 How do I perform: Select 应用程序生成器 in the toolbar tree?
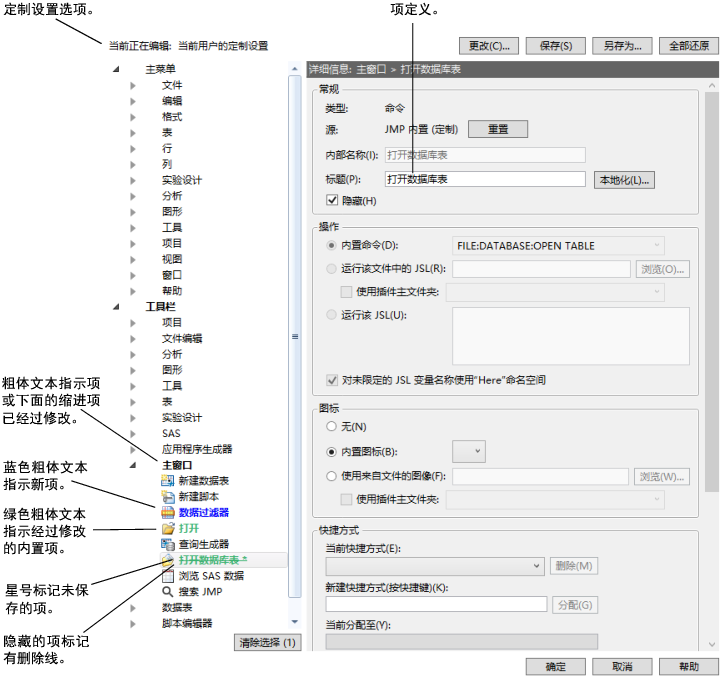point(197,449)
